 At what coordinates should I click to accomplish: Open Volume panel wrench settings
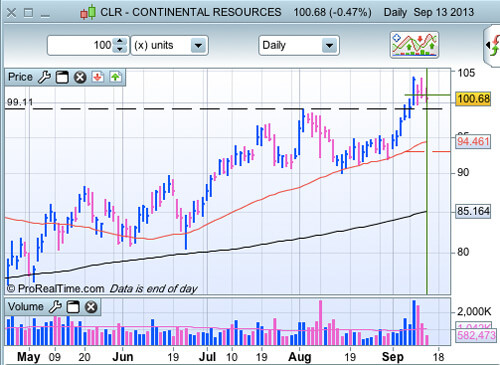point(55,307)
